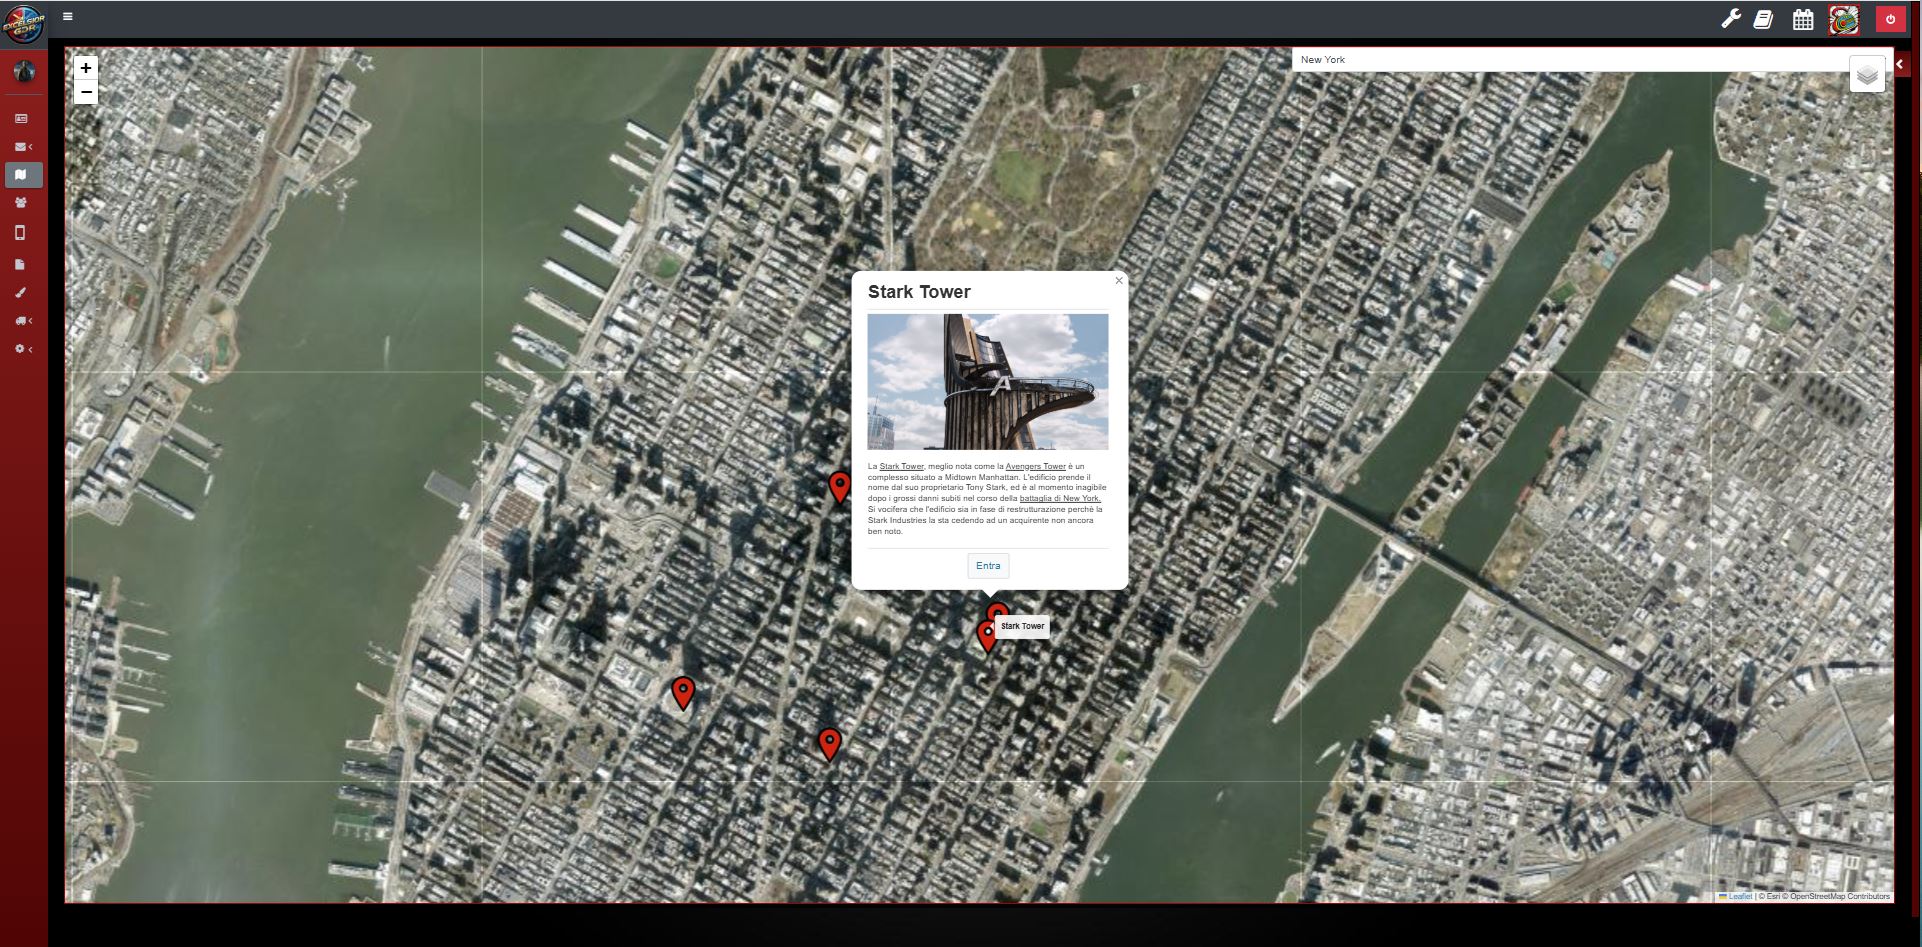Open the map layers control

click(x=1867, y=74)
